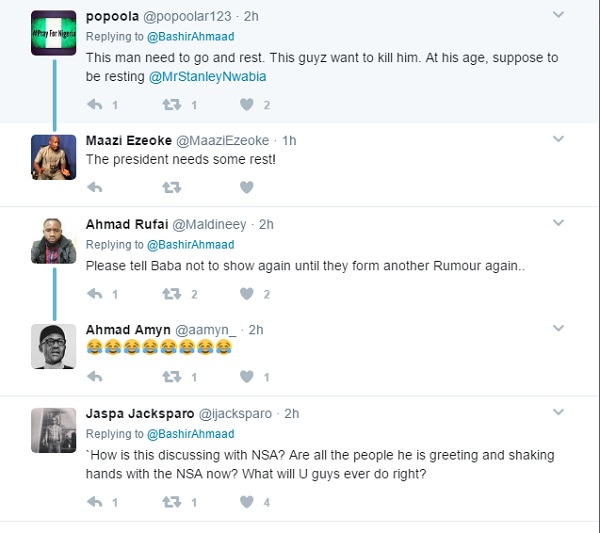Retweet popoola's tweet
The width and height of the screenshot is (600, 533).
pyautogui.click(x=171, y=104)
